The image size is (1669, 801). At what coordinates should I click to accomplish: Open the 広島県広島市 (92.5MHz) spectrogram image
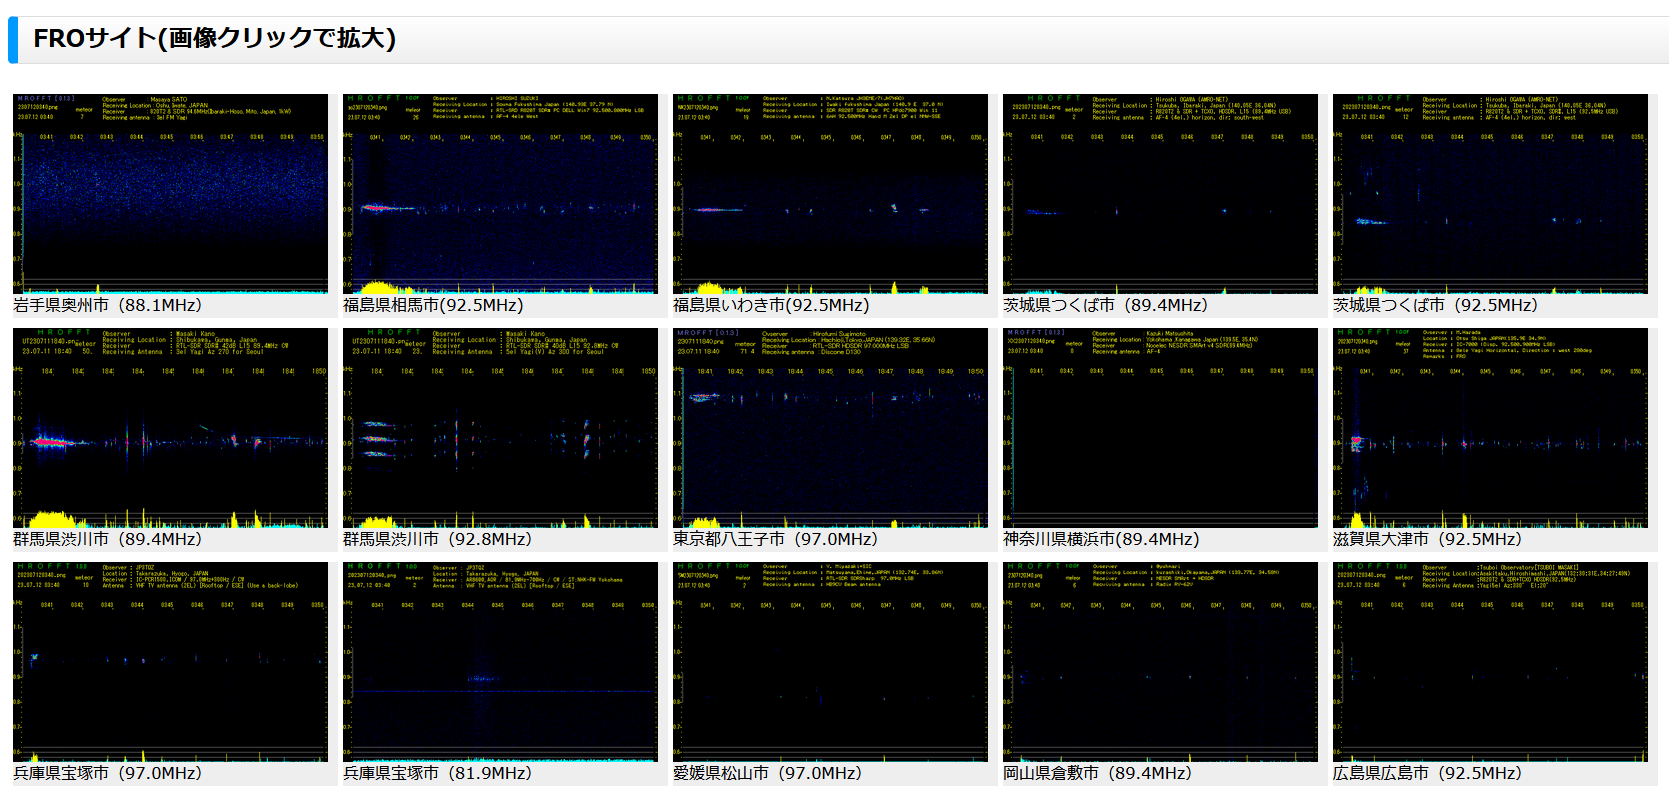click(x=1490, y=662)
